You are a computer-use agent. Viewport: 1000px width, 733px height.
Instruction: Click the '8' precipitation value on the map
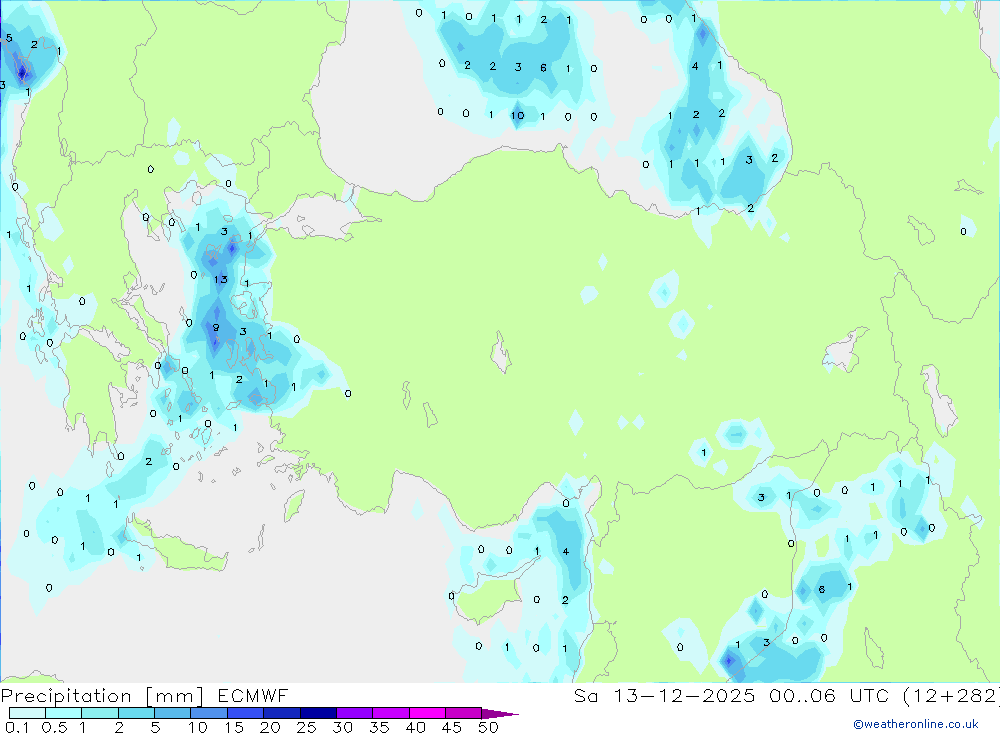click(821, 589)
